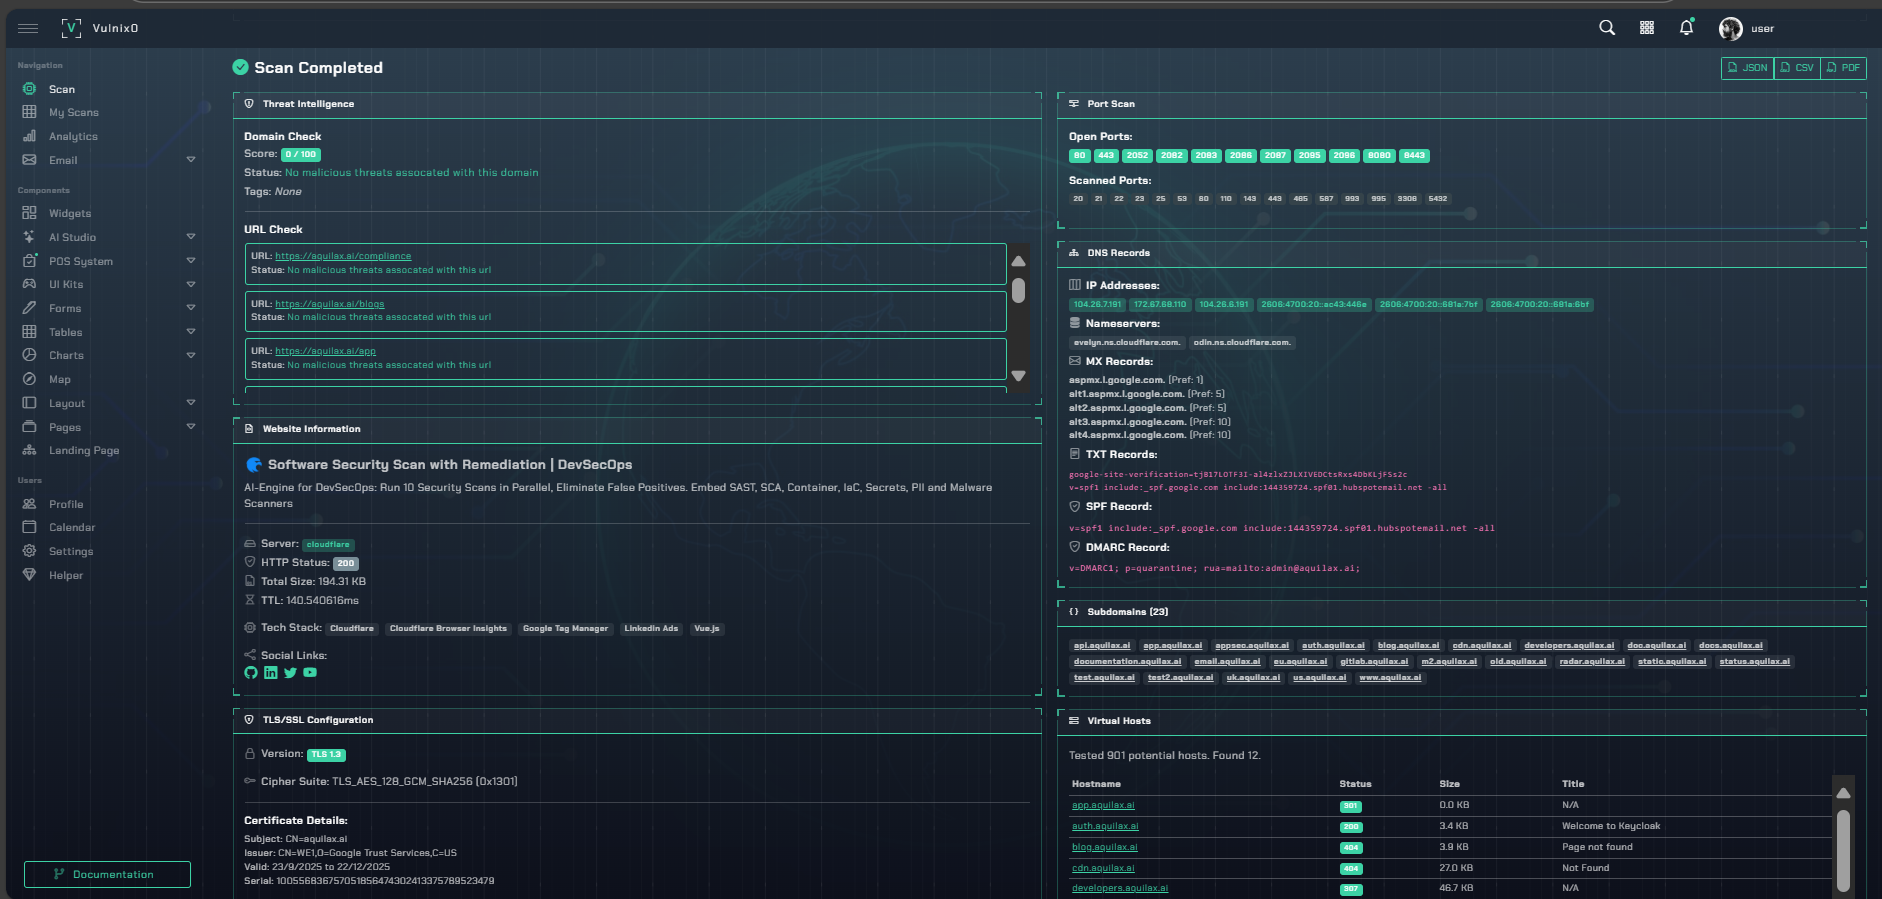Expand the Email sidebar submenu
The height and width of the screenshot is (899, 1882).
point(190,160)
